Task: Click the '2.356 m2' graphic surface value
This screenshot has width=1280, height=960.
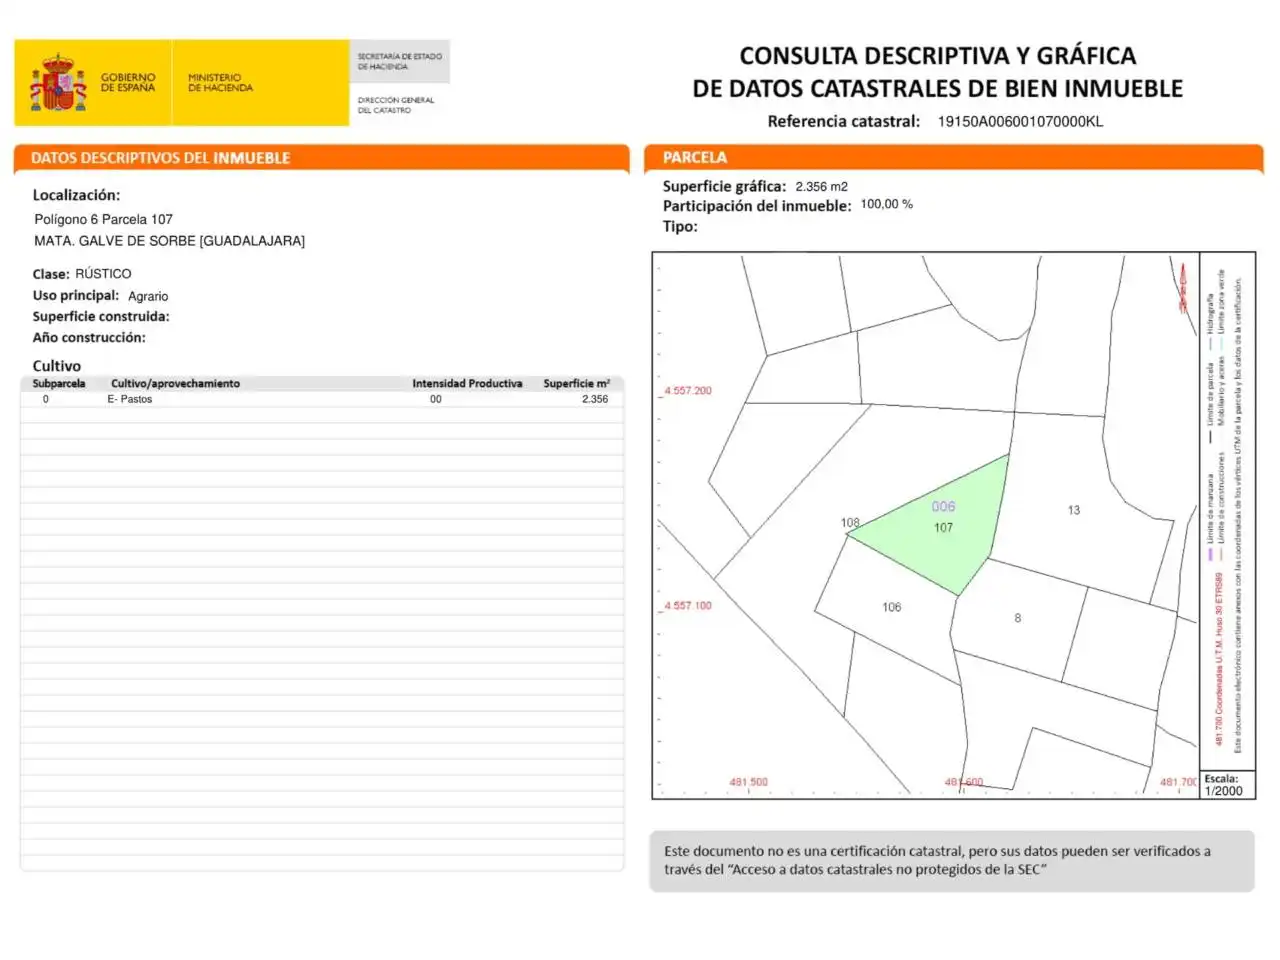Action: [822, 187]
